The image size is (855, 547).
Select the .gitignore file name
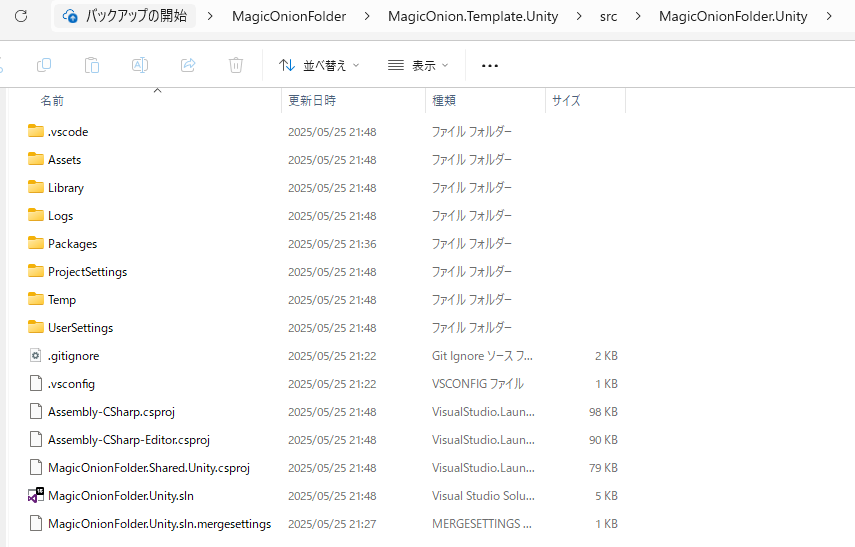(74, 356)
